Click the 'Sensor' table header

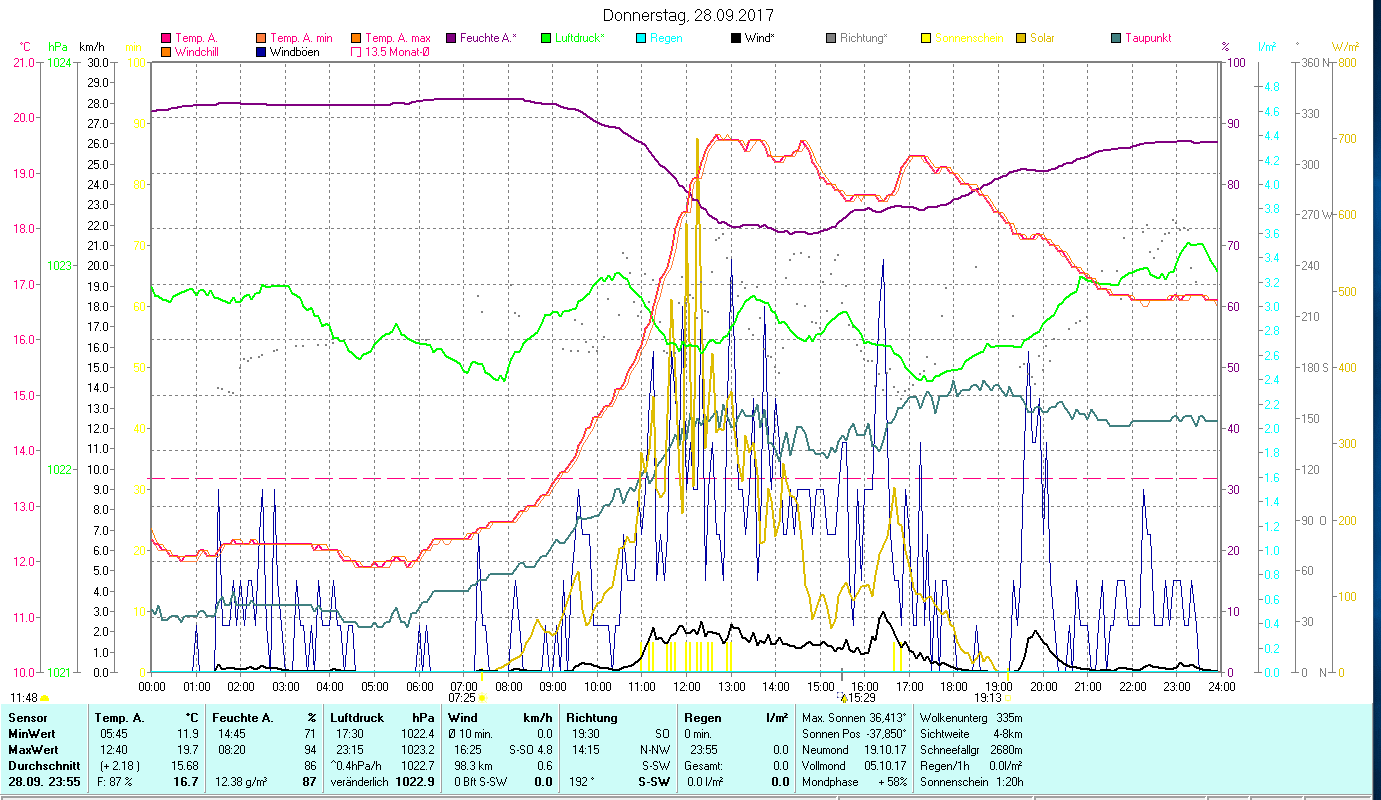tap(27, 718)
